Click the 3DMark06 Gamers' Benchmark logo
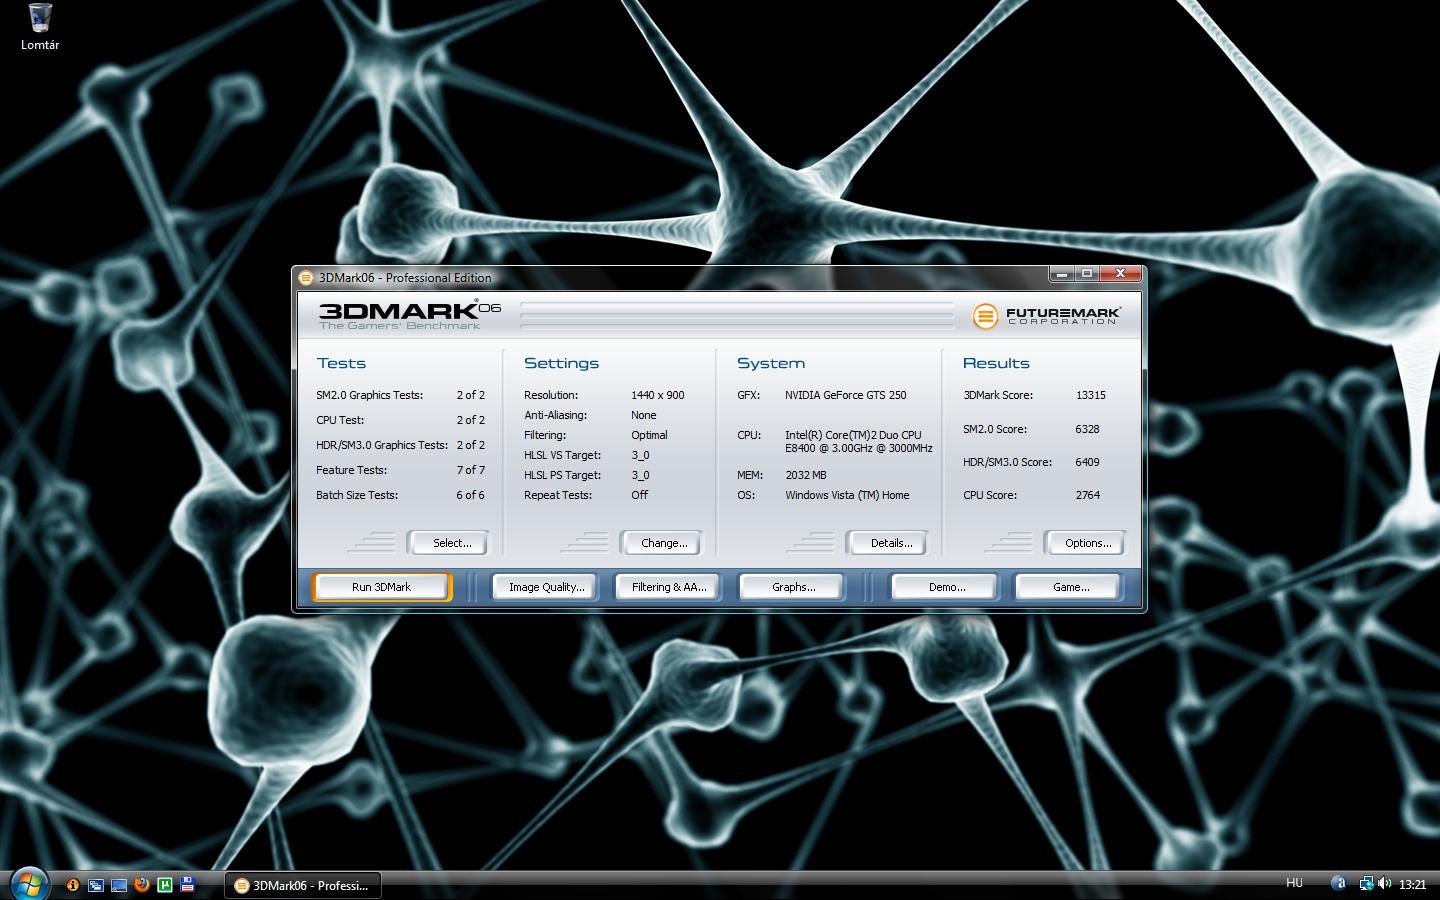The image size is (1440, 900). (409, 315)
